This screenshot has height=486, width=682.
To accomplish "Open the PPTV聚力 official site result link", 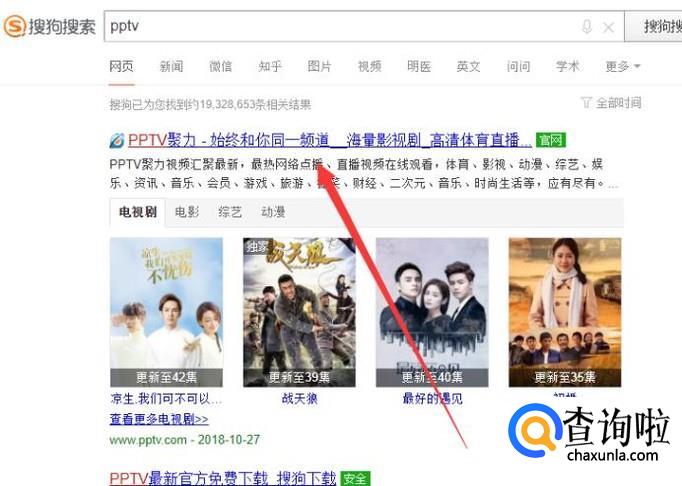I will (x=330, y=140).
